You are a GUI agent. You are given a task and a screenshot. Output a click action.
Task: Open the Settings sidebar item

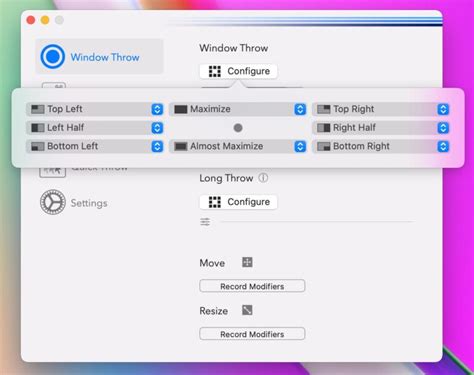tap(74, 203)
